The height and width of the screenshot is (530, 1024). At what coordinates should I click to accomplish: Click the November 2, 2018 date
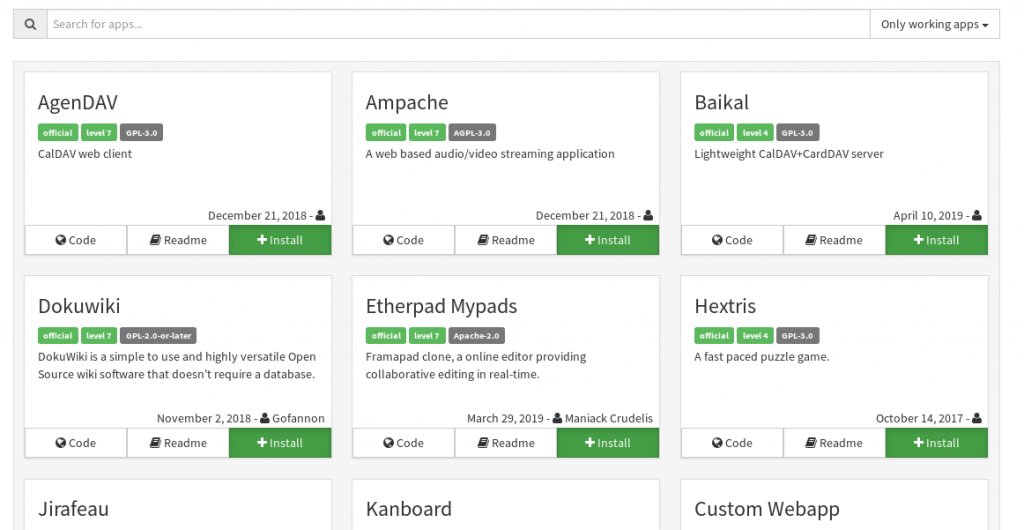204,418
